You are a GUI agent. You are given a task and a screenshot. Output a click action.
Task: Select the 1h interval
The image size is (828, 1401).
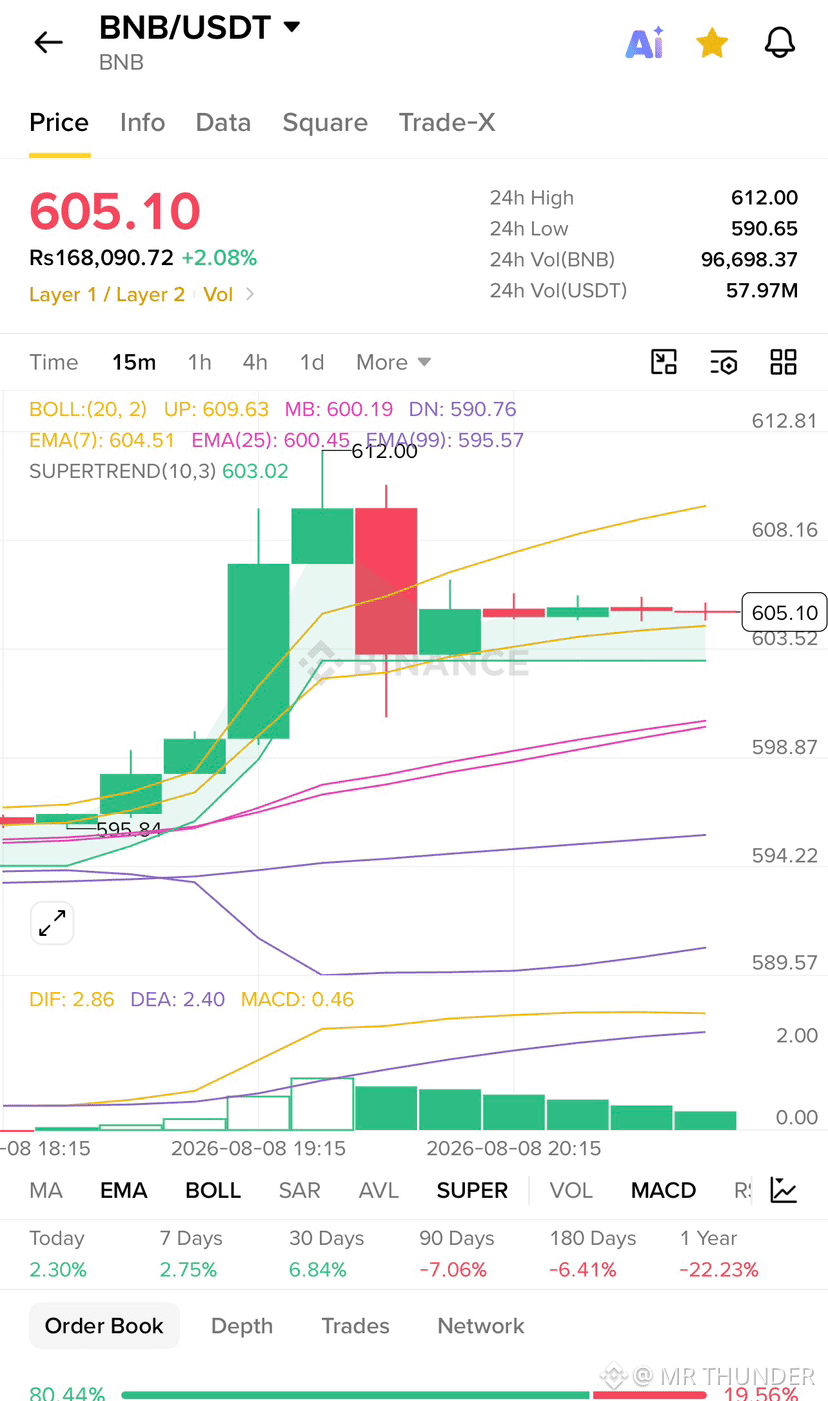[200, 362]
